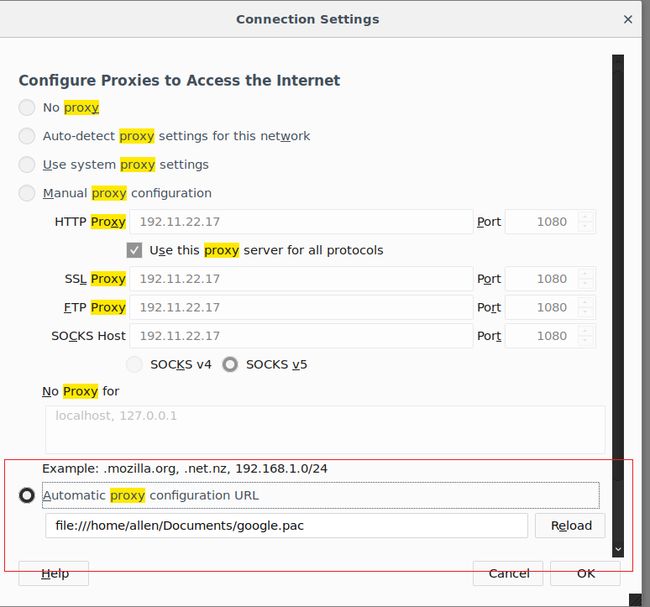
Task: Increase HTTP Proxy port with stepper
Action: coord(585,216)
